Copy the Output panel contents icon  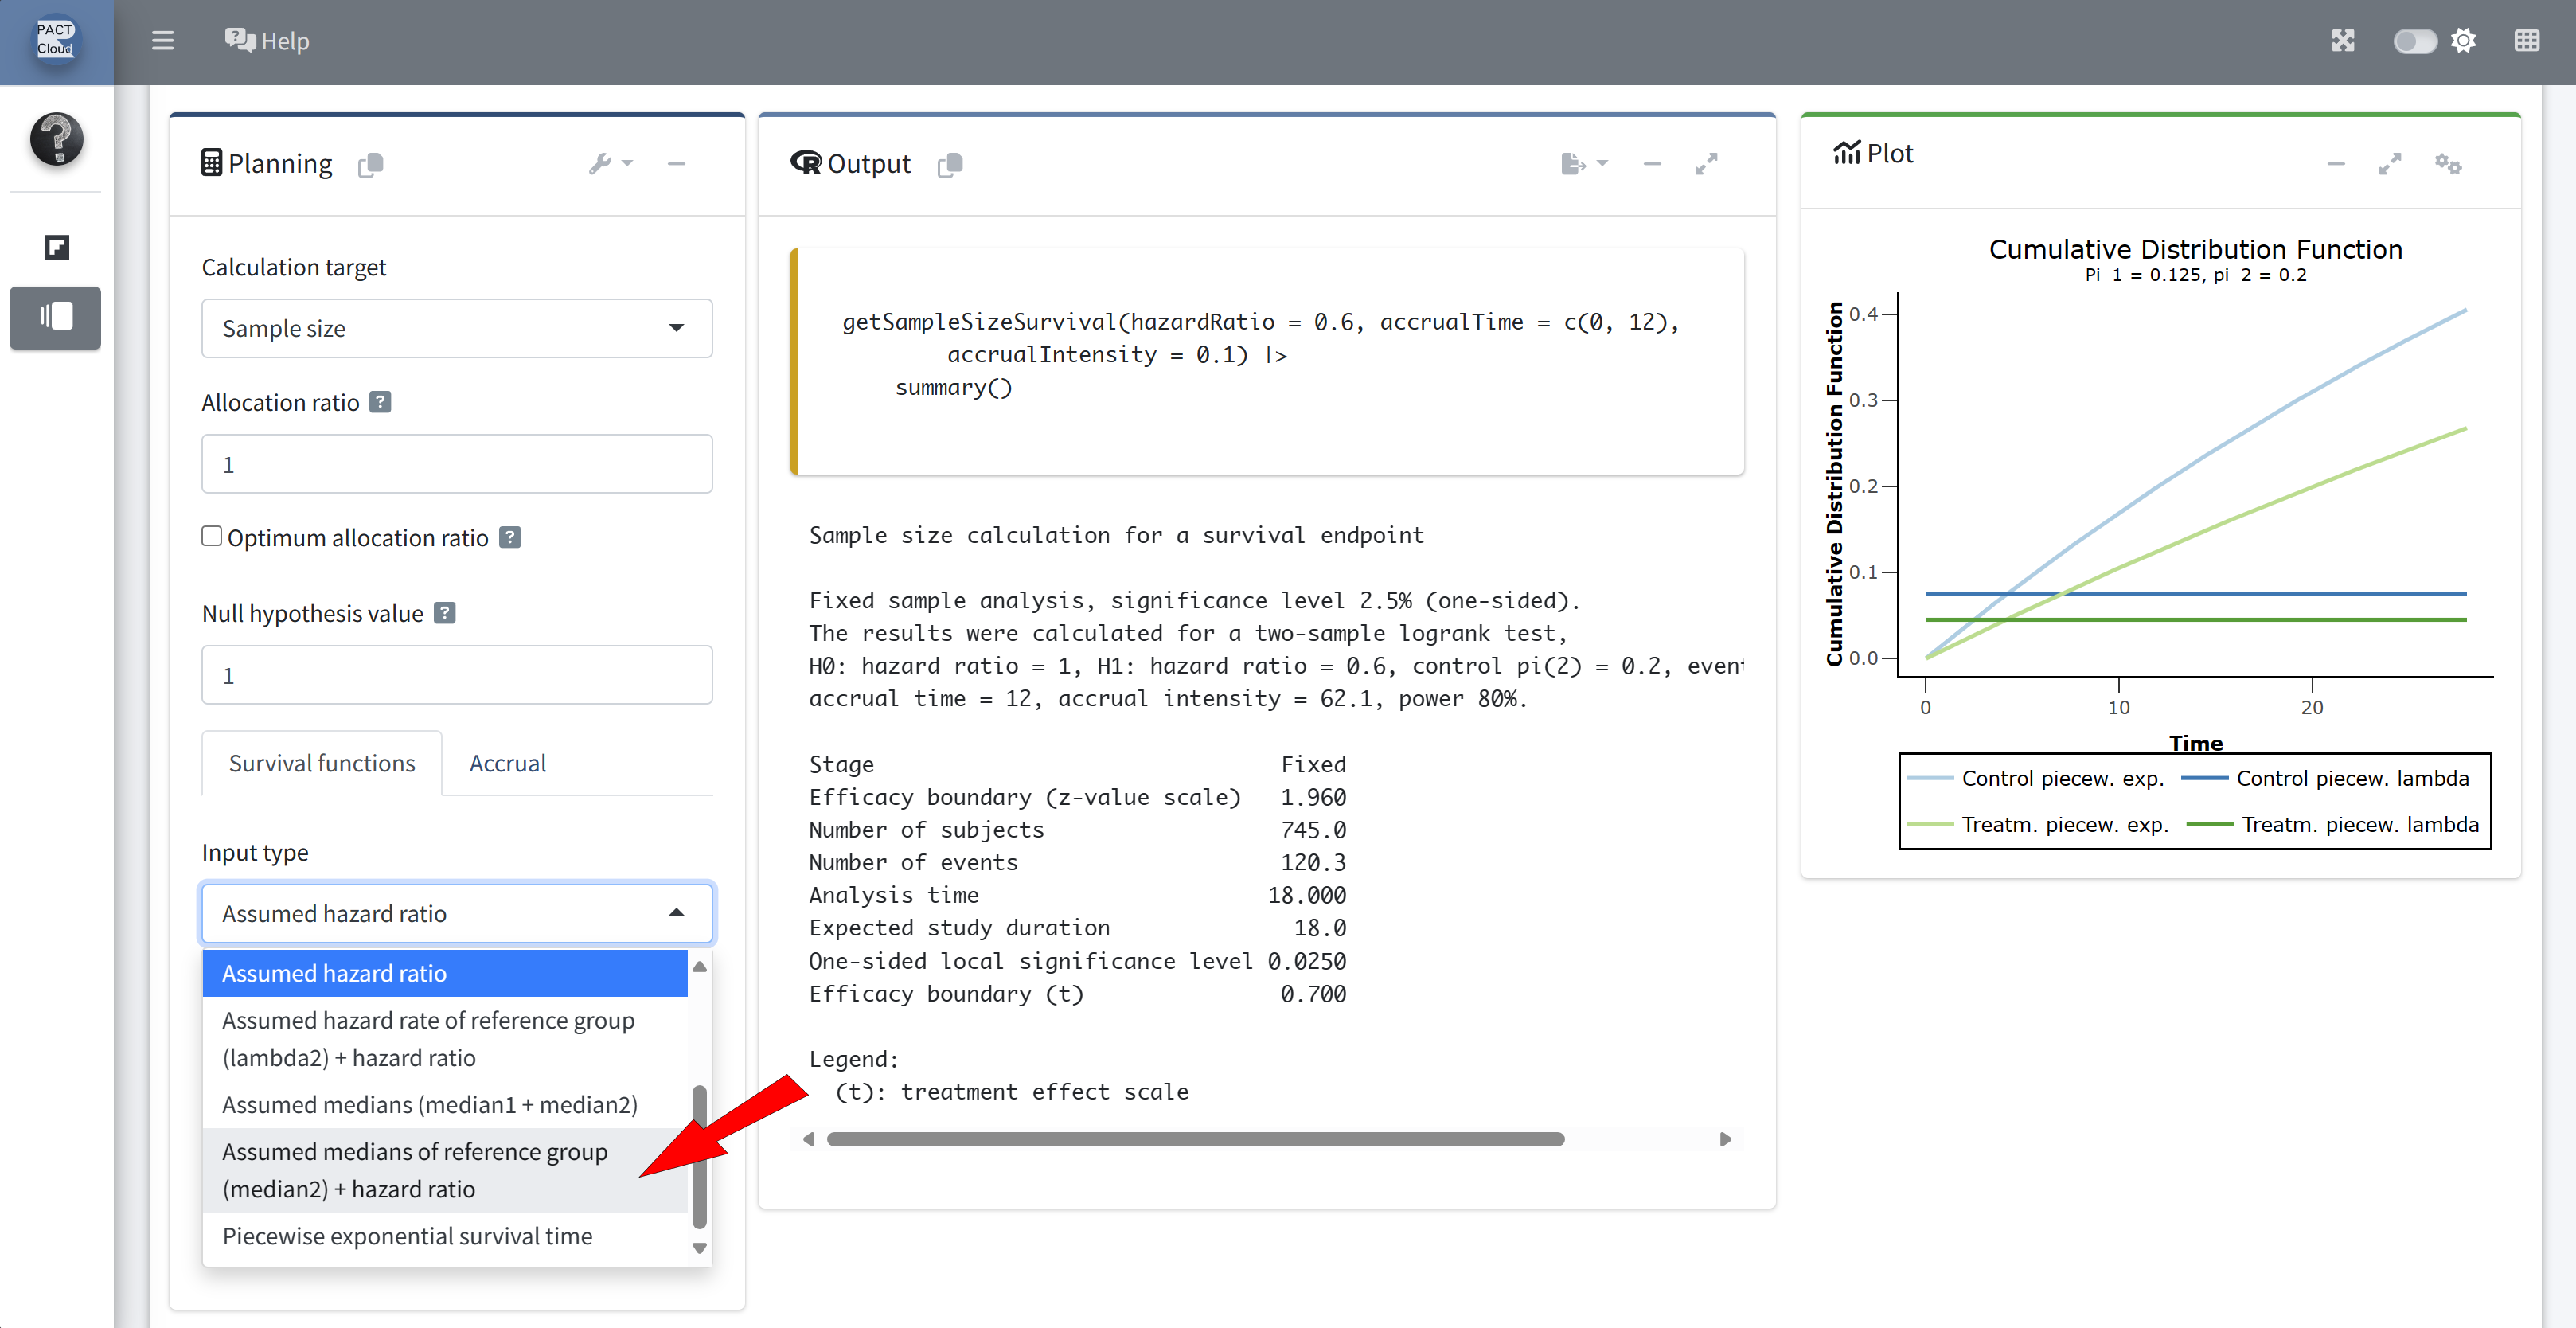[950, 165]
